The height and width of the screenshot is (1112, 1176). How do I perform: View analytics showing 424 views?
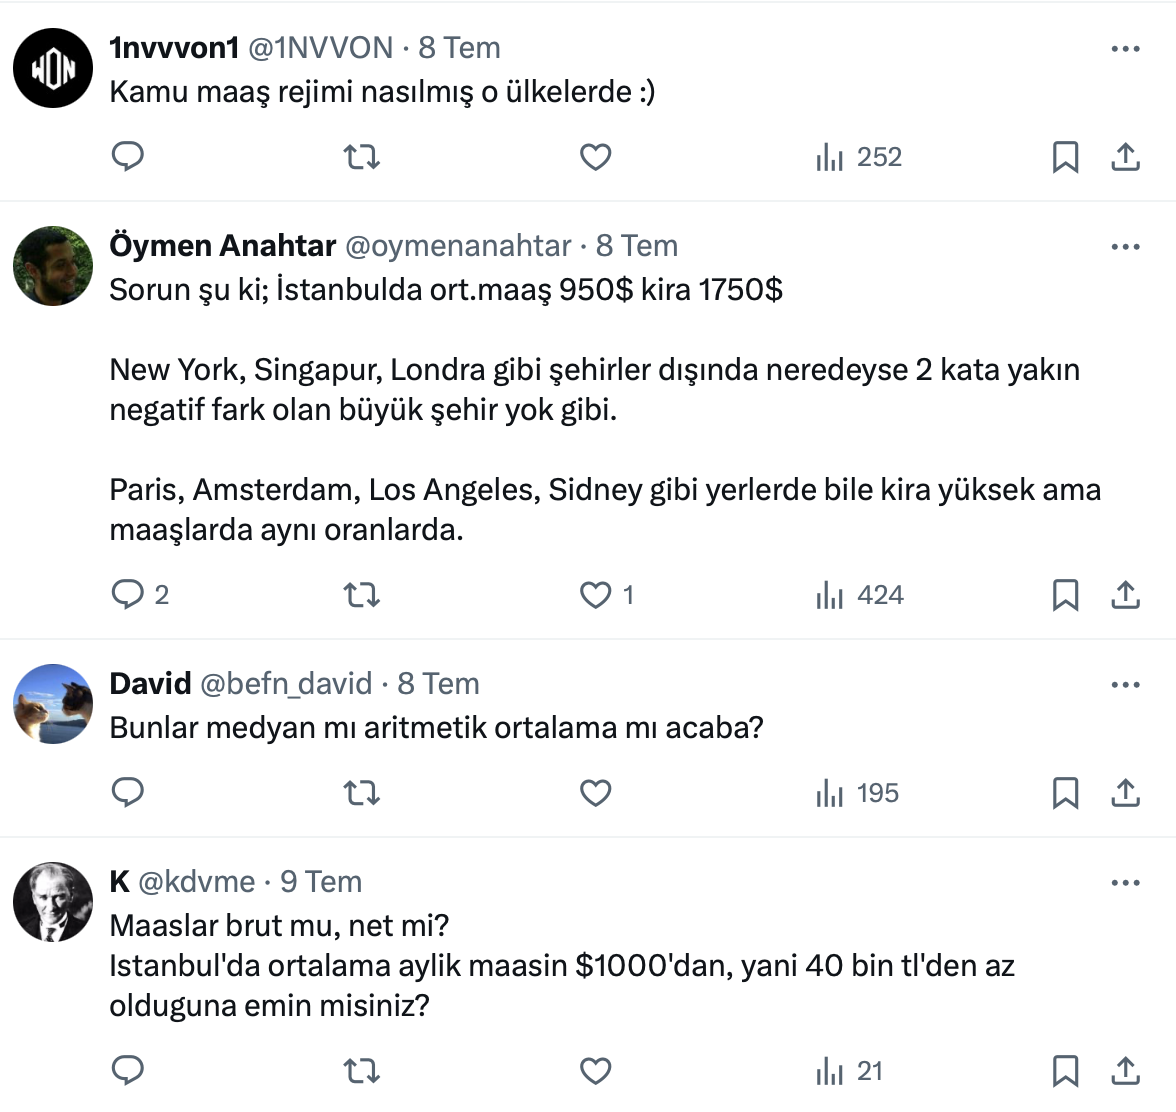click(x=860, y=595)
